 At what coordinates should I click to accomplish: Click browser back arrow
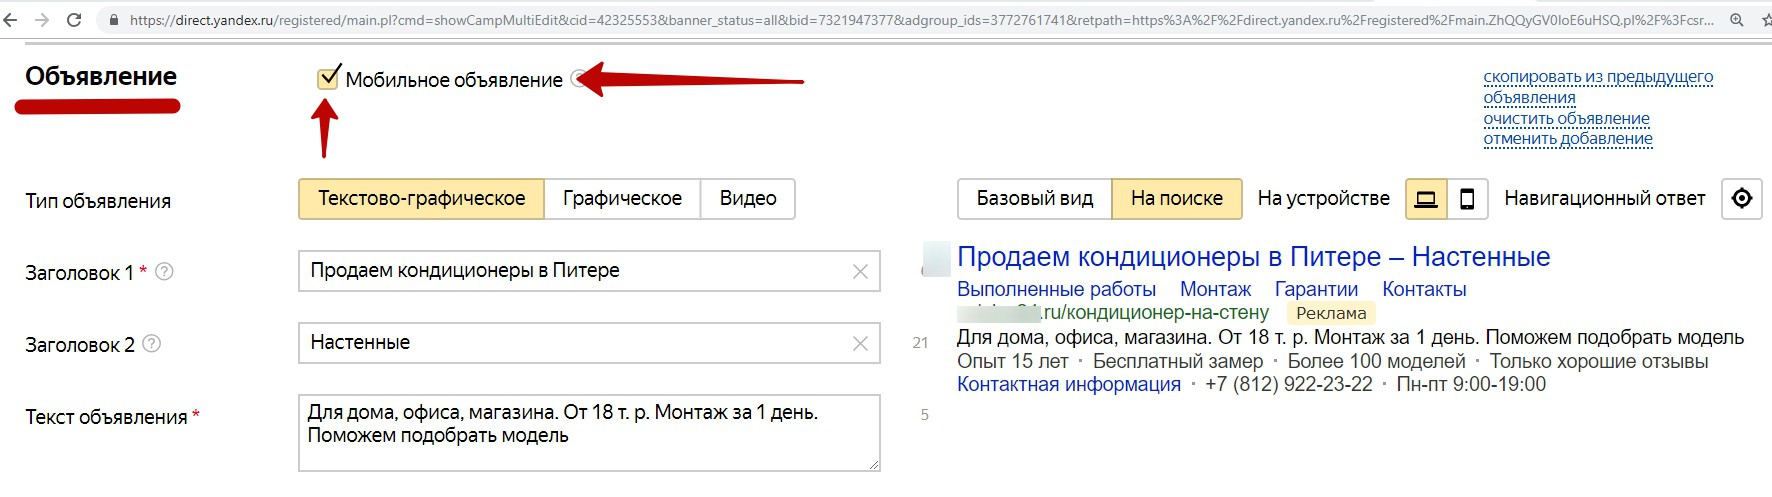pos(10,20)
